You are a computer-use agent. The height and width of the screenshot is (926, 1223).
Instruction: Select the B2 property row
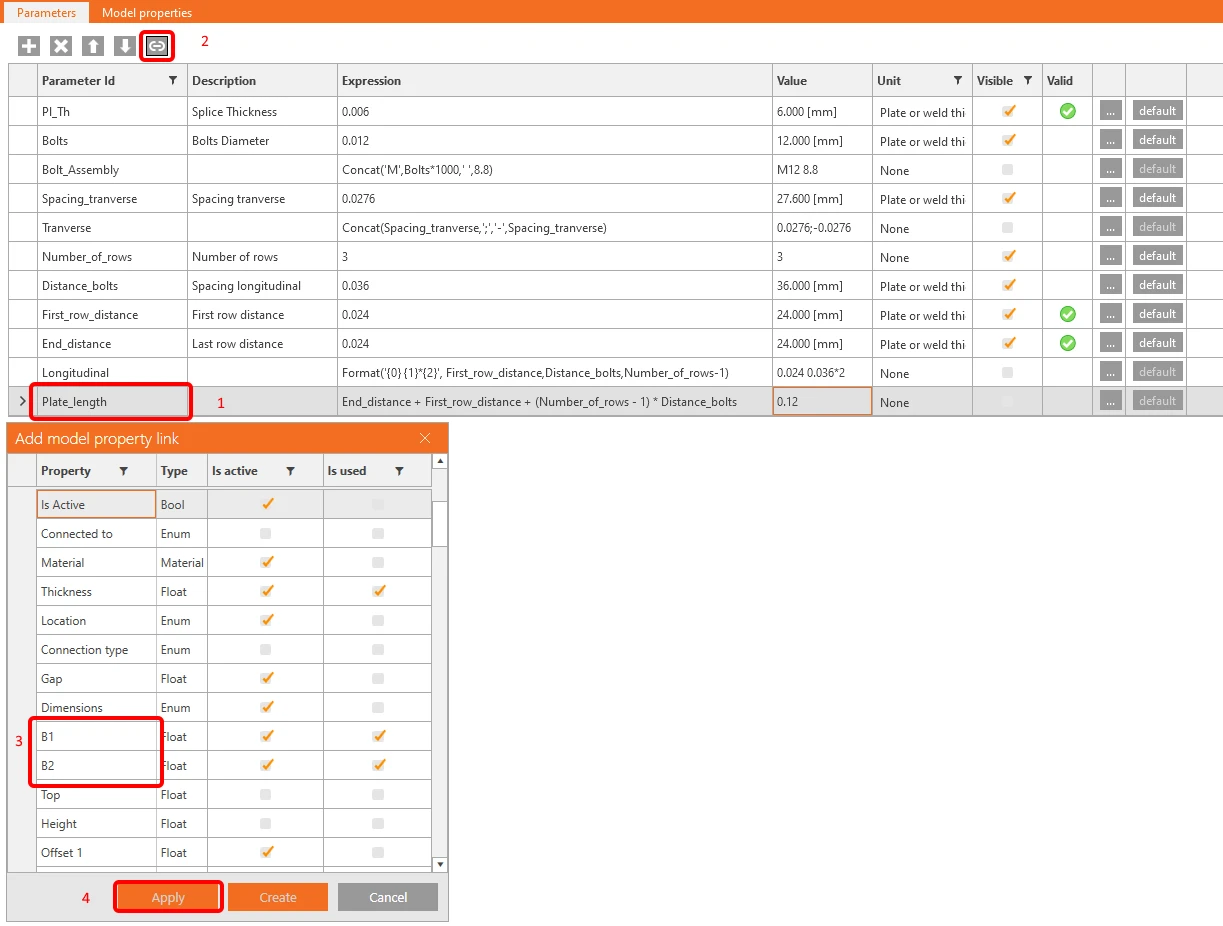coord(97,766)
